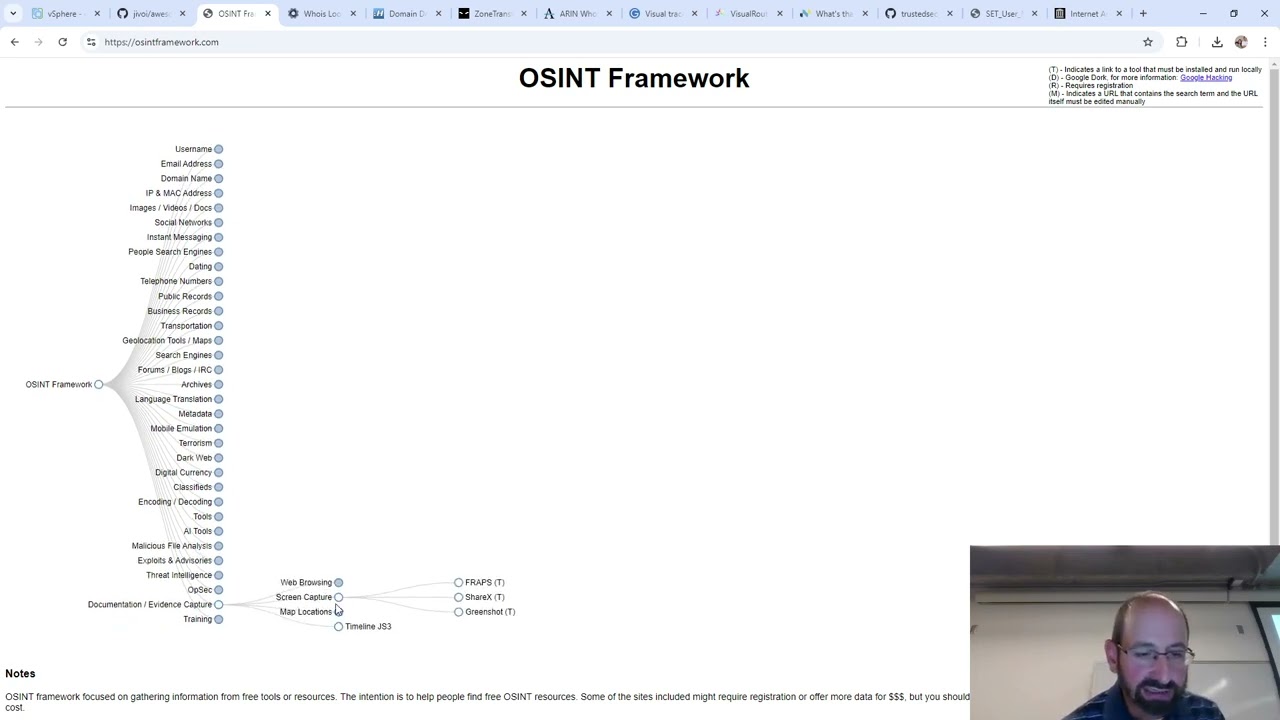Image resolution: width=1280 pixels, height=720 pixels.
Task: Expand the Username node circle
Action: tap(218, 149)
